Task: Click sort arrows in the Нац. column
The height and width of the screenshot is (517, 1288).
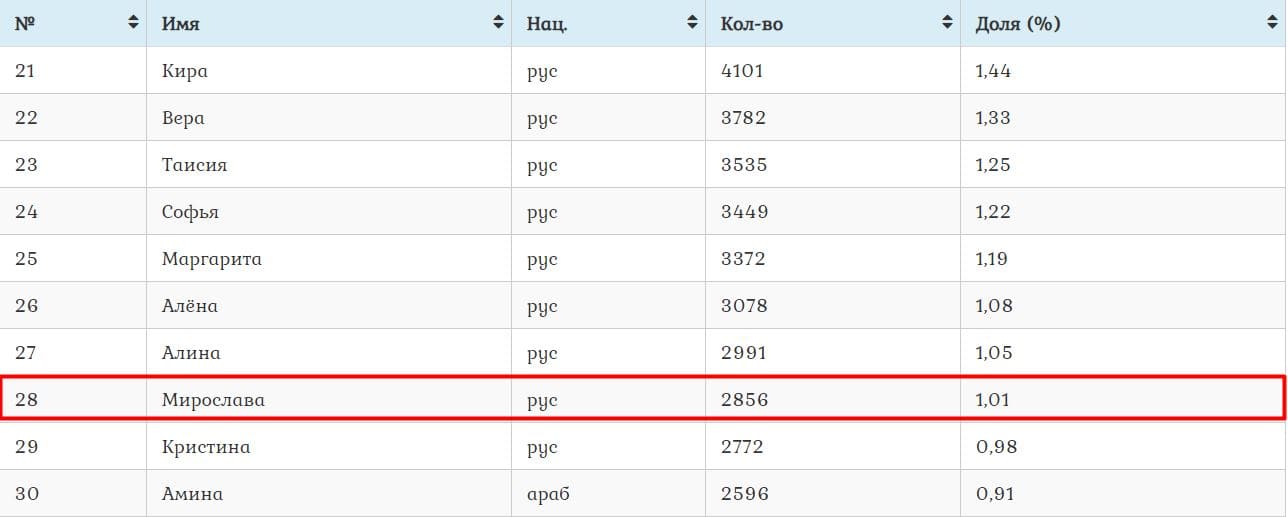Action: 692,23
